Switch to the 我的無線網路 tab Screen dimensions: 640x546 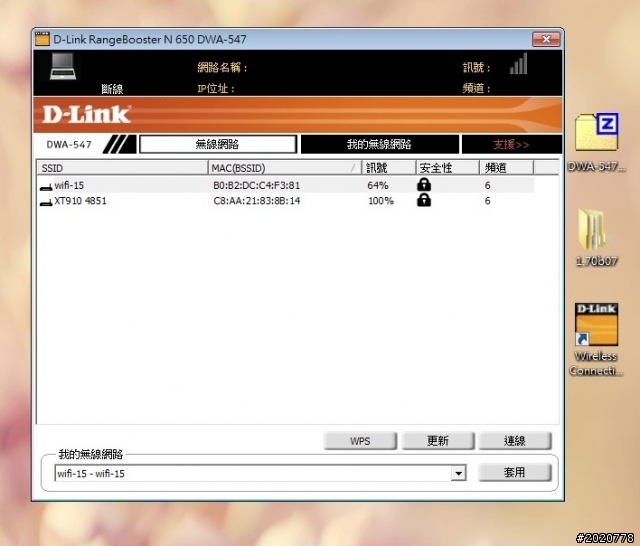click(379, 144)
